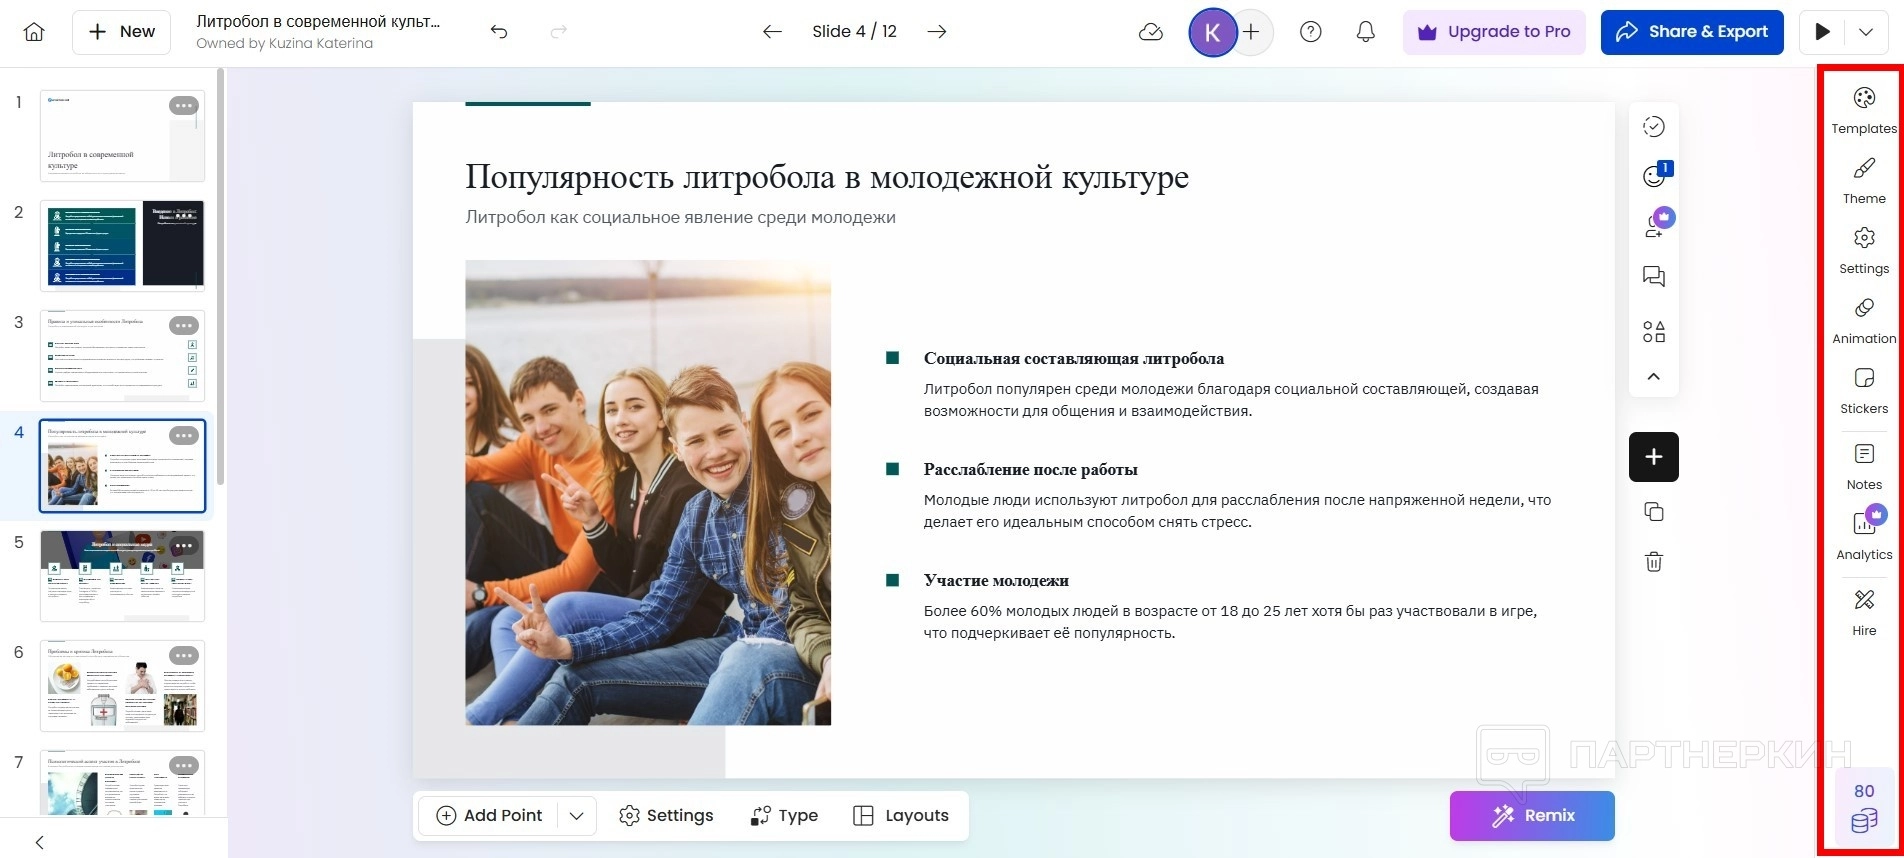The image size is (1904, 858).
Task: Go to the next slide arrow
Action: coord(936,32)
